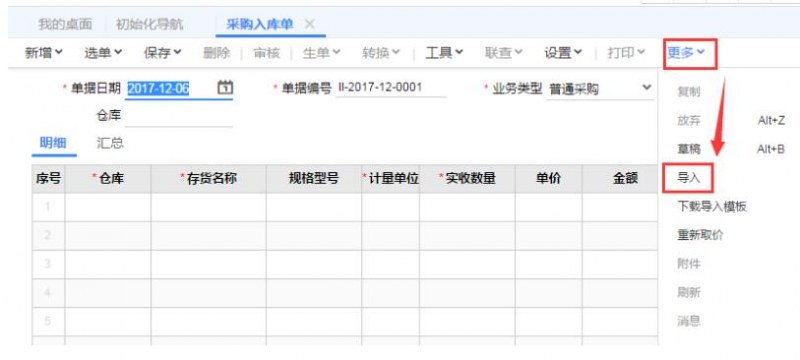Switch to the 明细 tab

pos(53,143)
